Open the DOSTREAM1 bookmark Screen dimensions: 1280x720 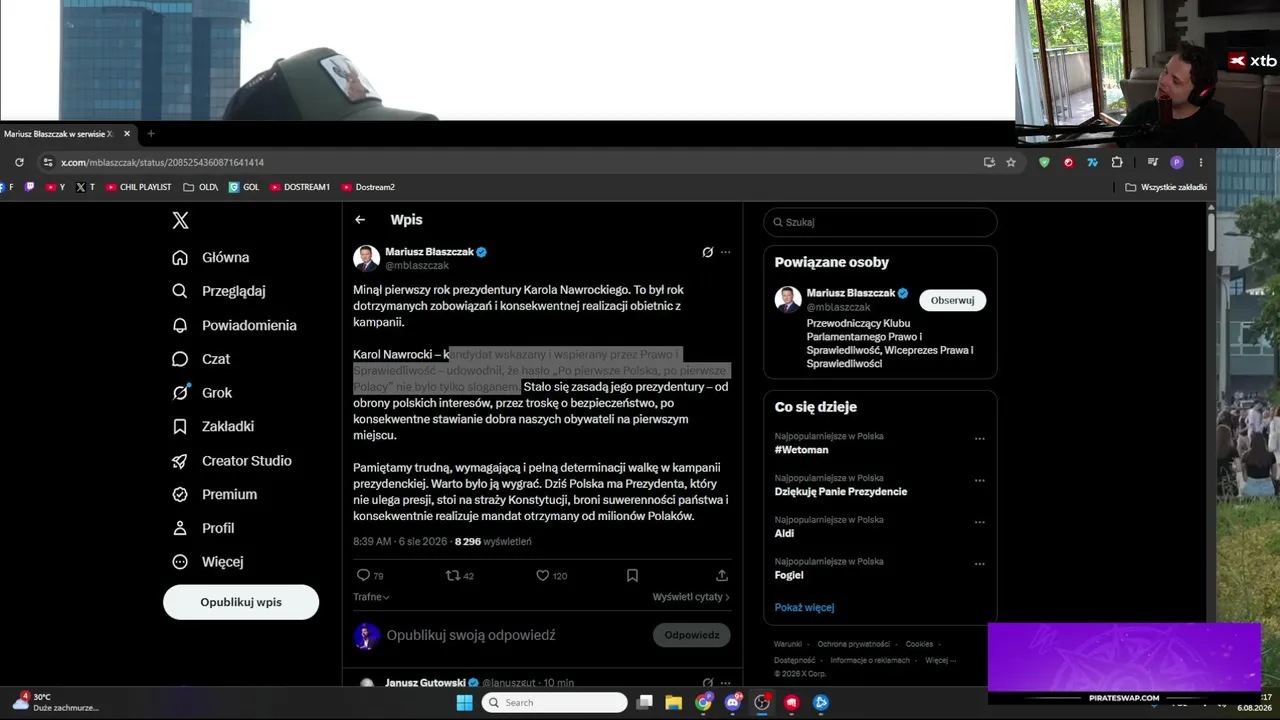tap(299, 187)
